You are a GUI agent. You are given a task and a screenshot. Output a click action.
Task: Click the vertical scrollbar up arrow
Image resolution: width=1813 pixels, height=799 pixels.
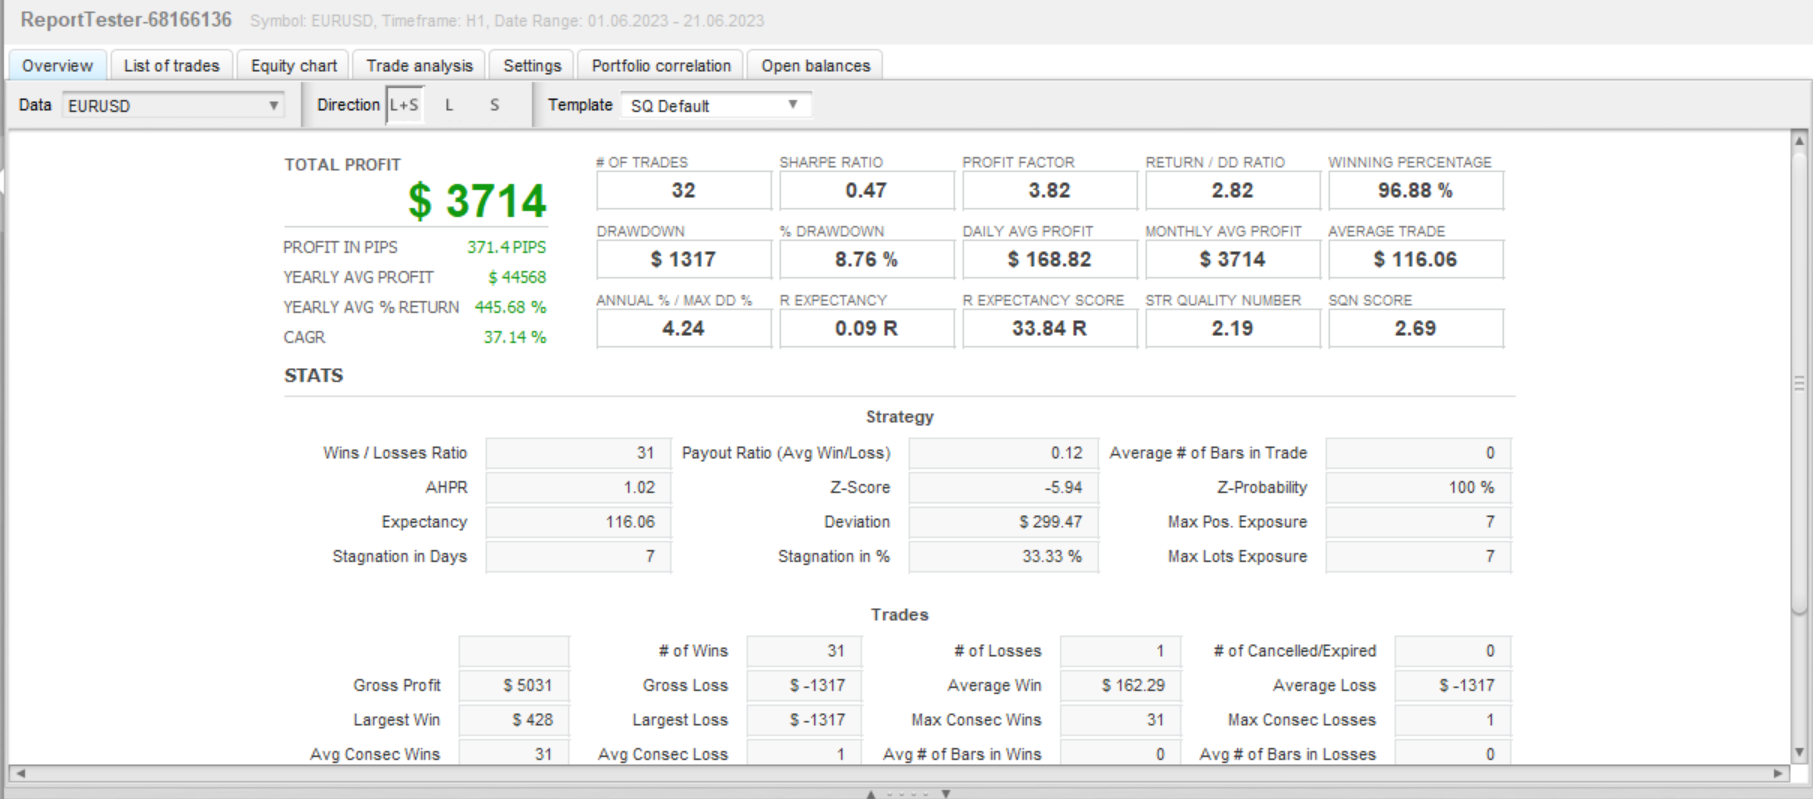coord(1799,140)
